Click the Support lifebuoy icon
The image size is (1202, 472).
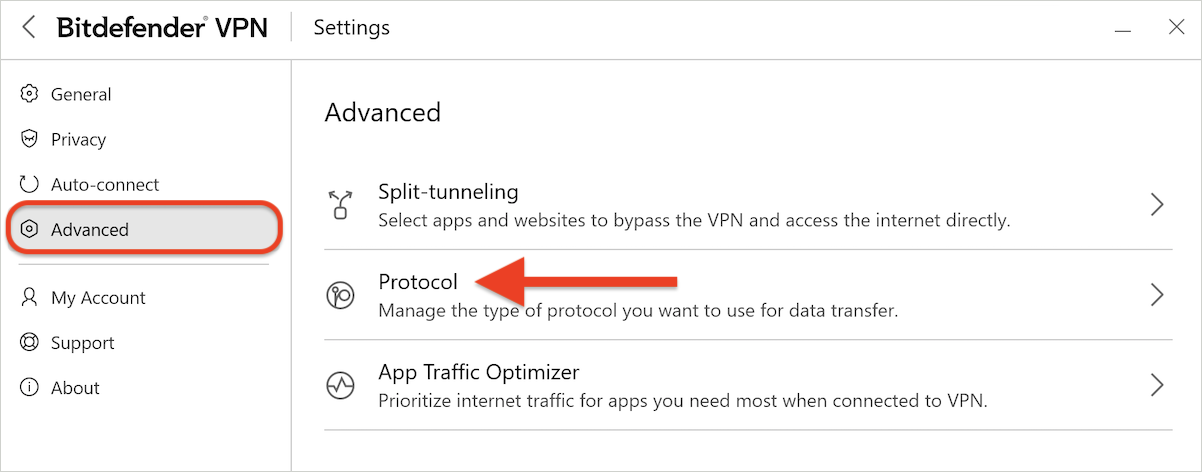click(29, 343)
